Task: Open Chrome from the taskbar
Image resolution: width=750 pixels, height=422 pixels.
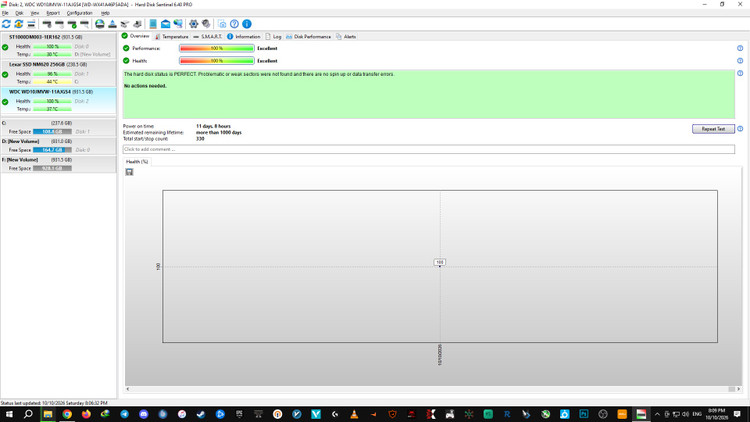Action: coord(67,414)
